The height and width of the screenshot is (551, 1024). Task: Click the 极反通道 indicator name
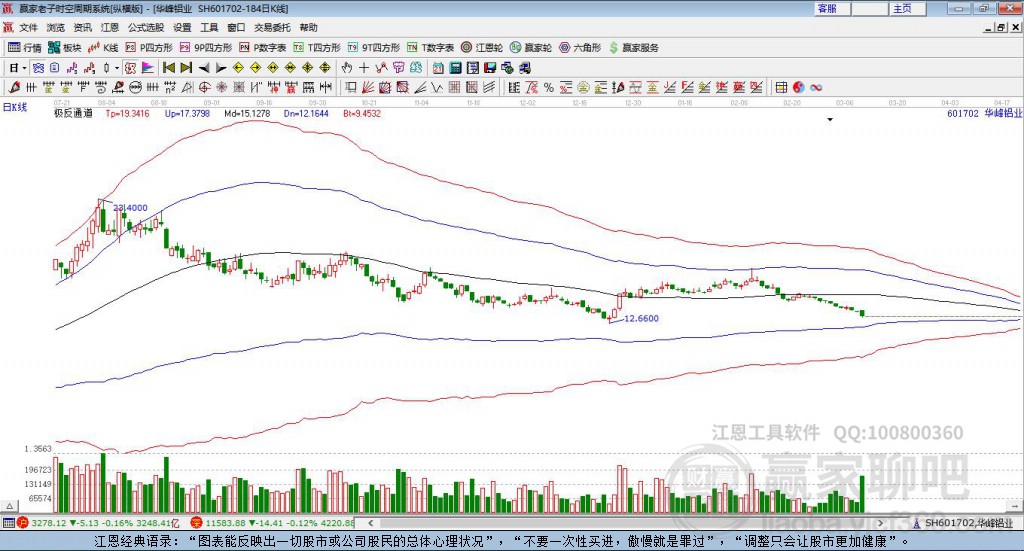coord(73,114)
